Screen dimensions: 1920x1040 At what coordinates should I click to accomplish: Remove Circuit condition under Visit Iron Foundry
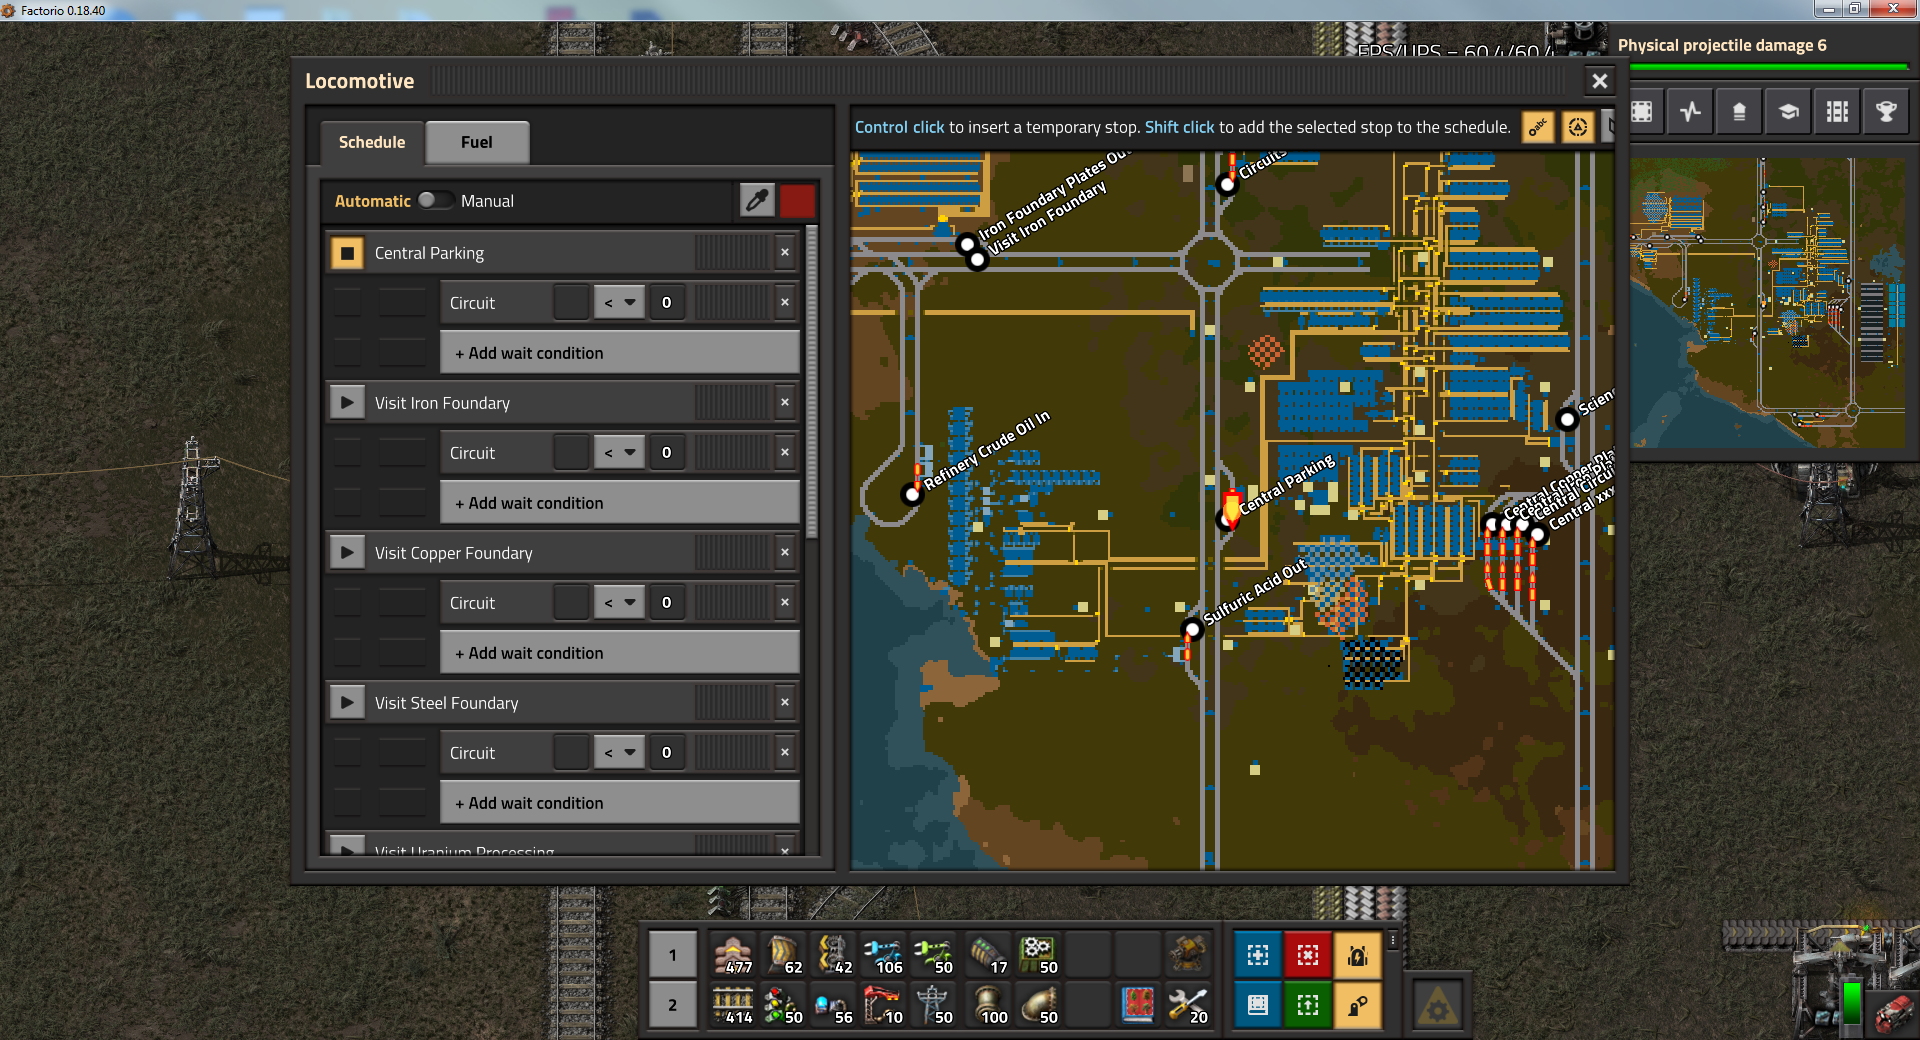(x=785, y=453)
